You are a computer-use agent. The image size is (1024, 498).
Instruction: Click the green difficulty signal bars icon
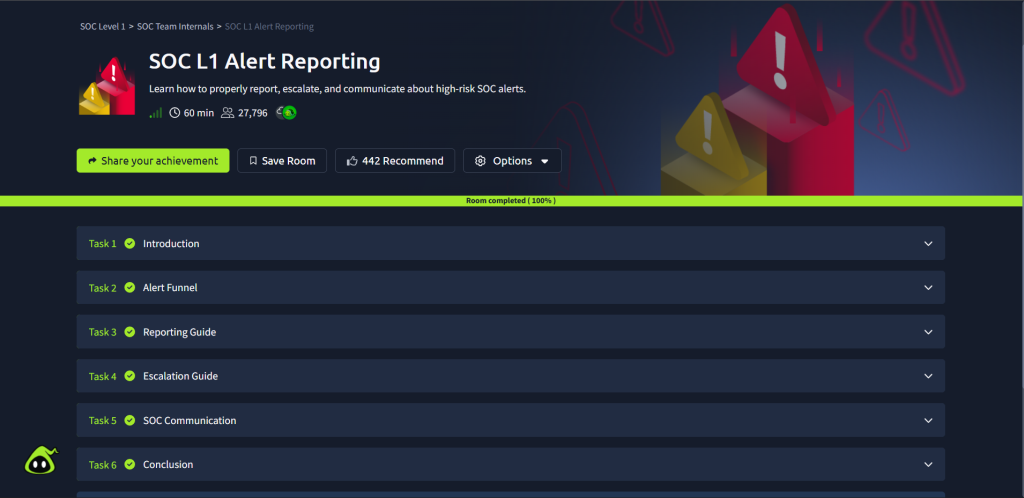[155, 113]
